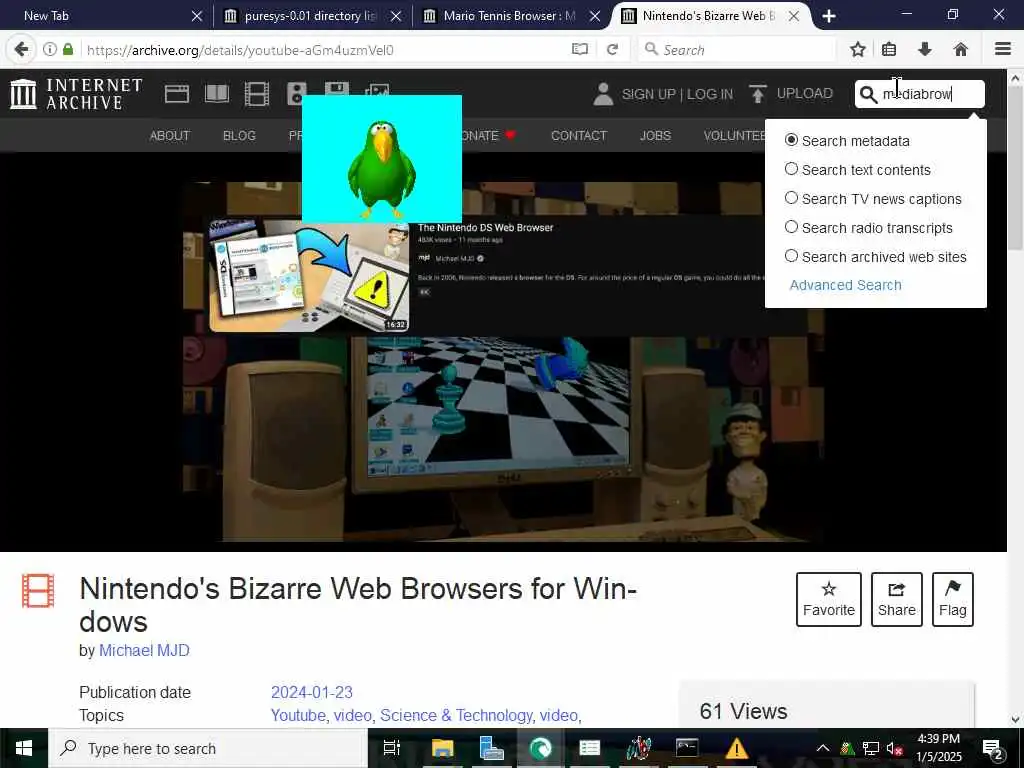Open the Advanced Search link

(846, 285)
